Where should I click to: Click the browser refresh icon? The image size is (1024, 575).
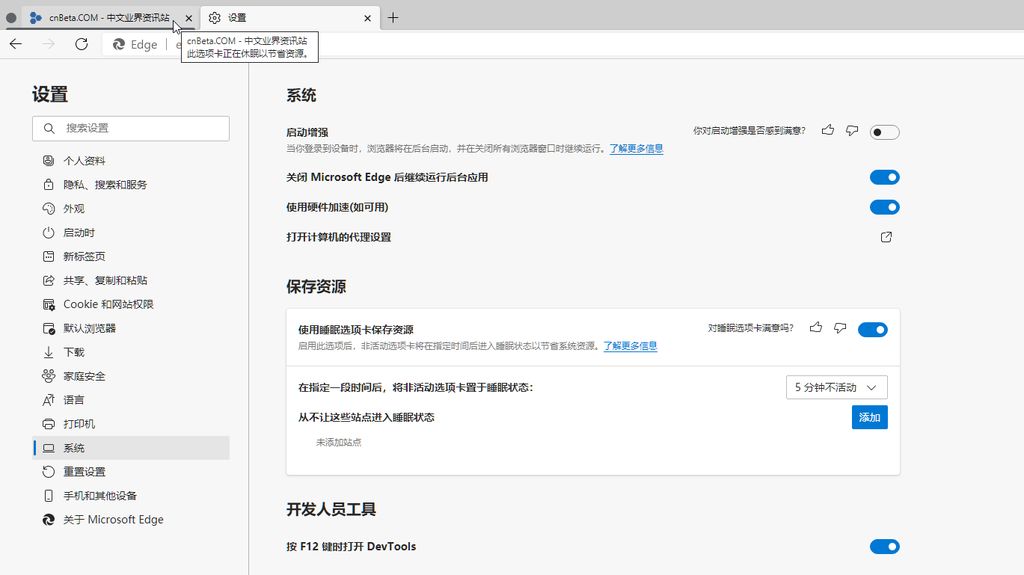click(x=82, y=44)
